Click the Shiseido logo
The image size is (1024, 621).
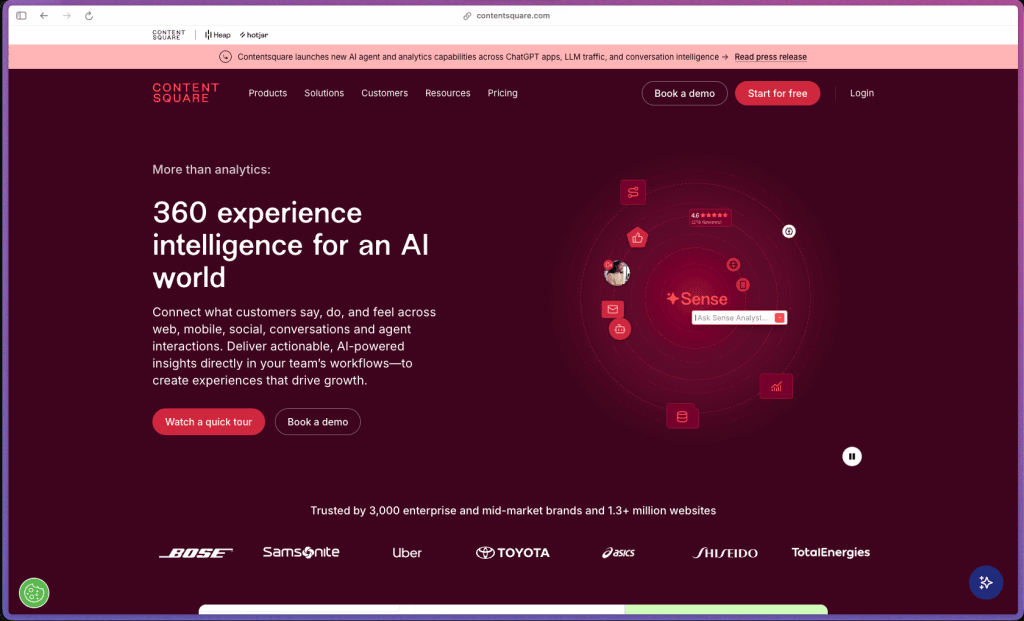(x=725, y=553)
